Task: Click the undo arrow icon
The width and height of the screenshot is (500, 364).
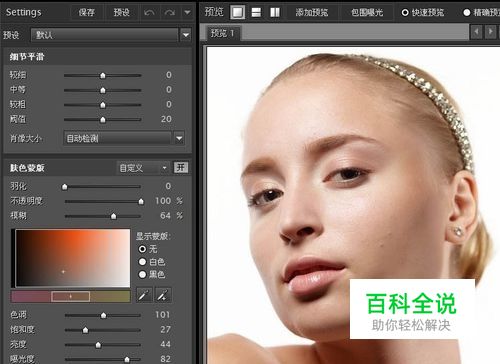Action: coord(149,13)
